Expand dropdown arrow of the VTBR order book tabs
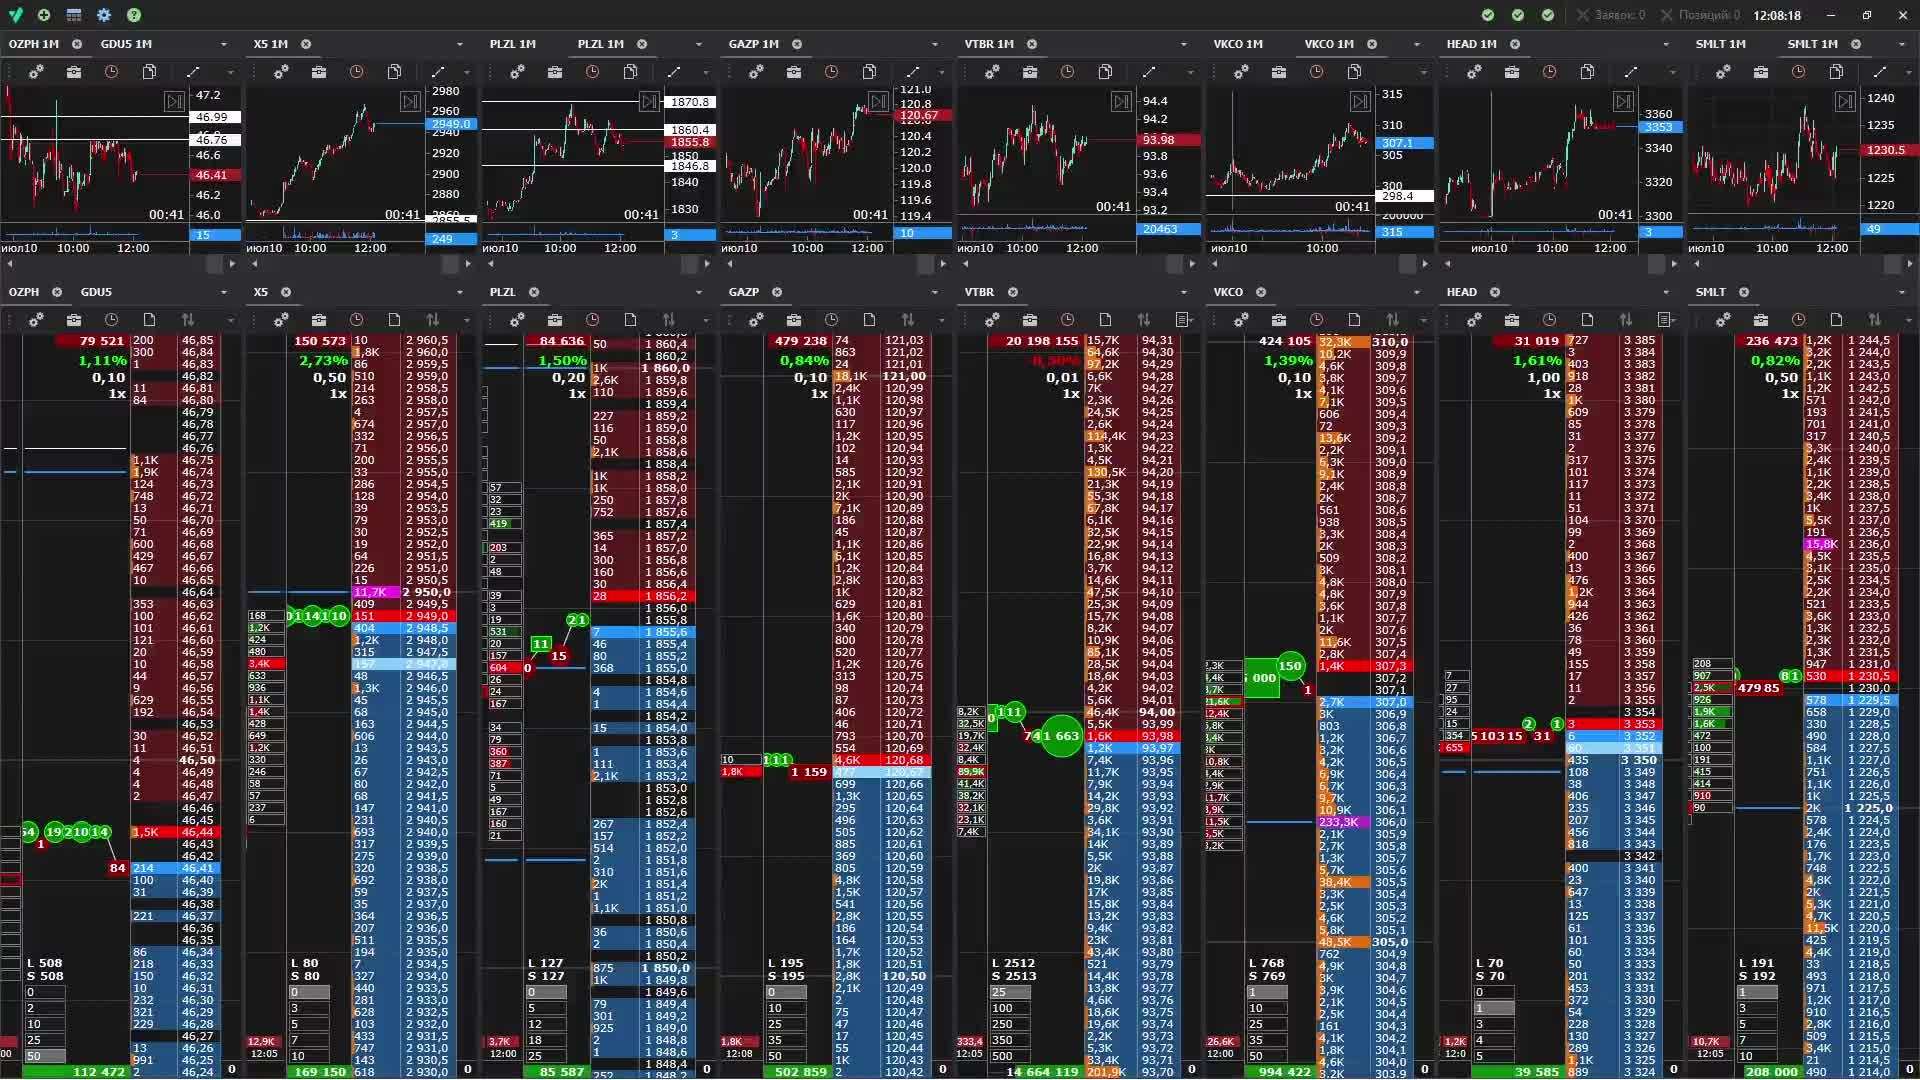The width and height of the screenshot is (1920, 1080). [1183, 292]
